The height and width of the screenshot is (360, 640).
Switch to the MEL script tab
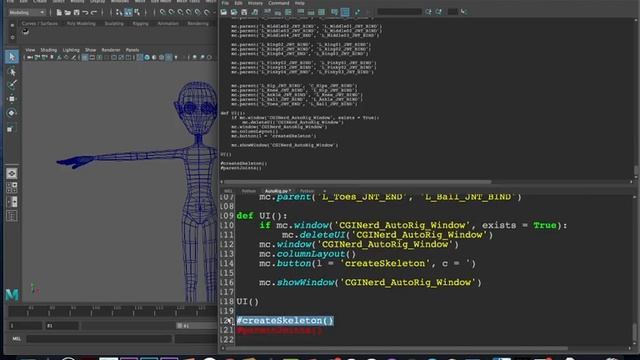[x=228, y=191]
